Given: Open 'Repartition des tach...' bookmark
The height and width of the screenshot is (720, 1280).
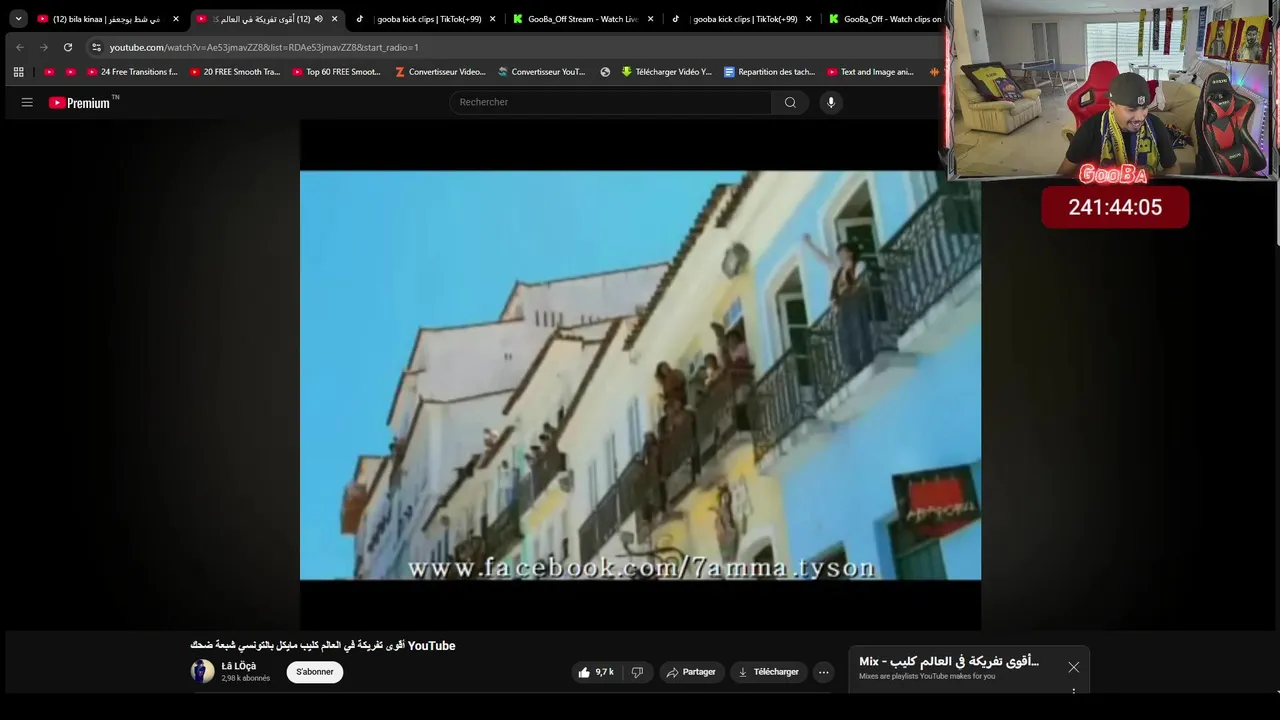Looking at the screenshot, I should (x=770, y=72).
